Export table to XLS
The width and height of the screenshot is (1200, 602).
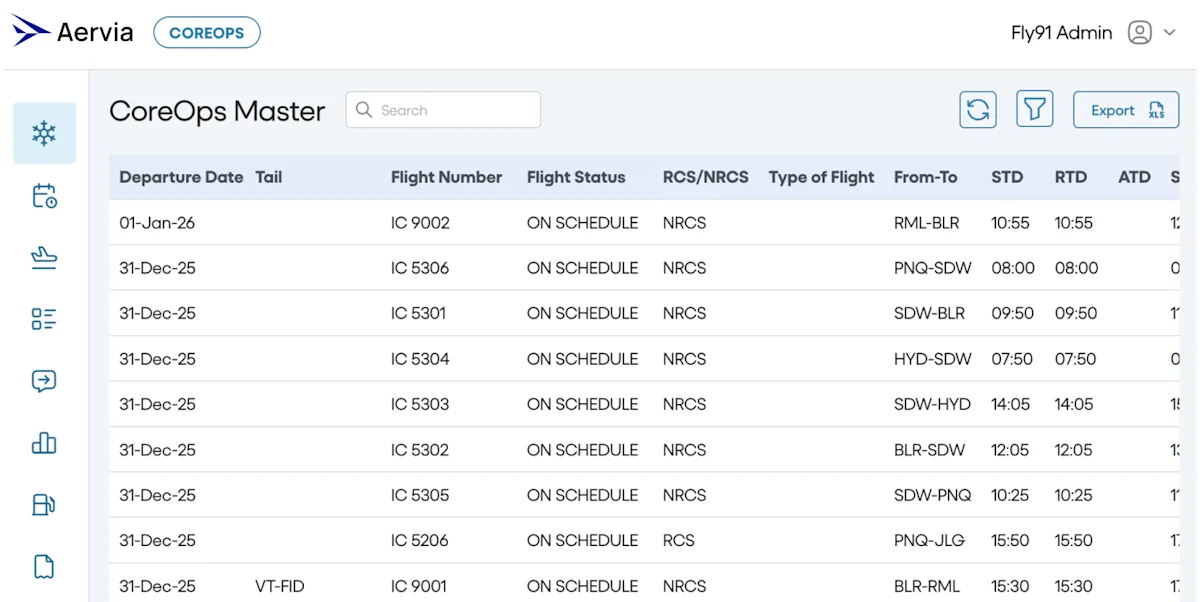[x=1126, y=110]
